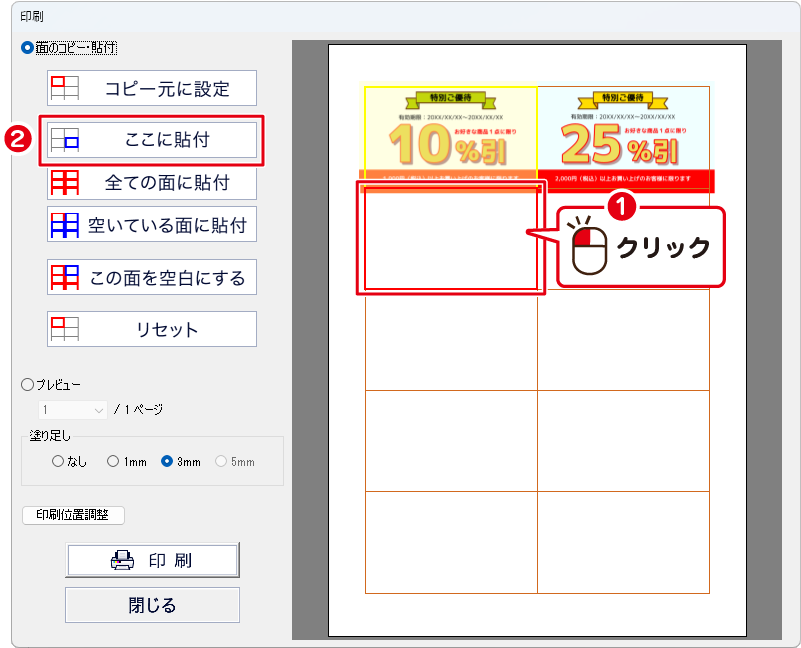Screen dimensions: 801x648
Task: Choose 3mm bleed option
Action: pos(167,461)
